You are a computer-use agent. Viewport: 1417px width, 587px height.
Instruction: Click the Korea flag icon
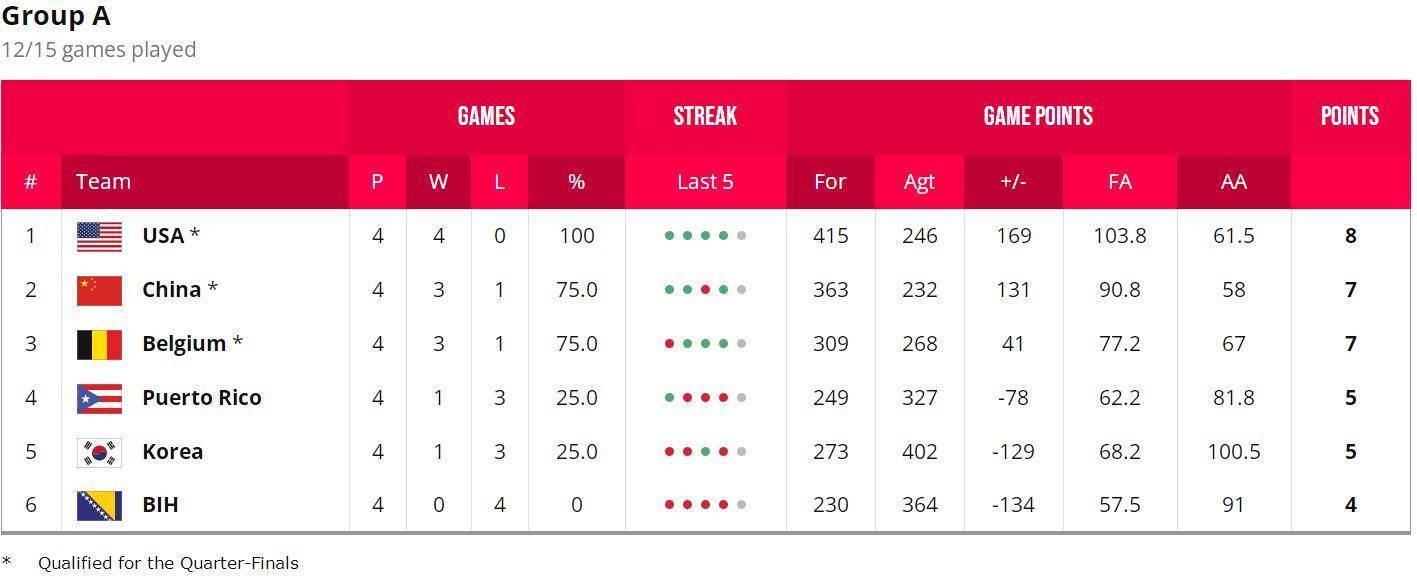99,452
